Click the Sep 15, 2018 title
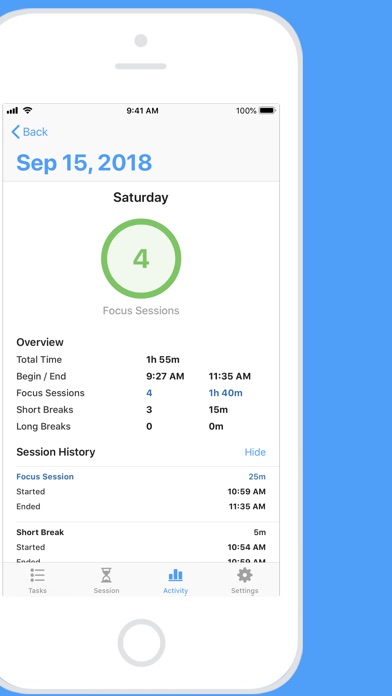The height and width of the screenshot is (696, 392). point(84,162)
